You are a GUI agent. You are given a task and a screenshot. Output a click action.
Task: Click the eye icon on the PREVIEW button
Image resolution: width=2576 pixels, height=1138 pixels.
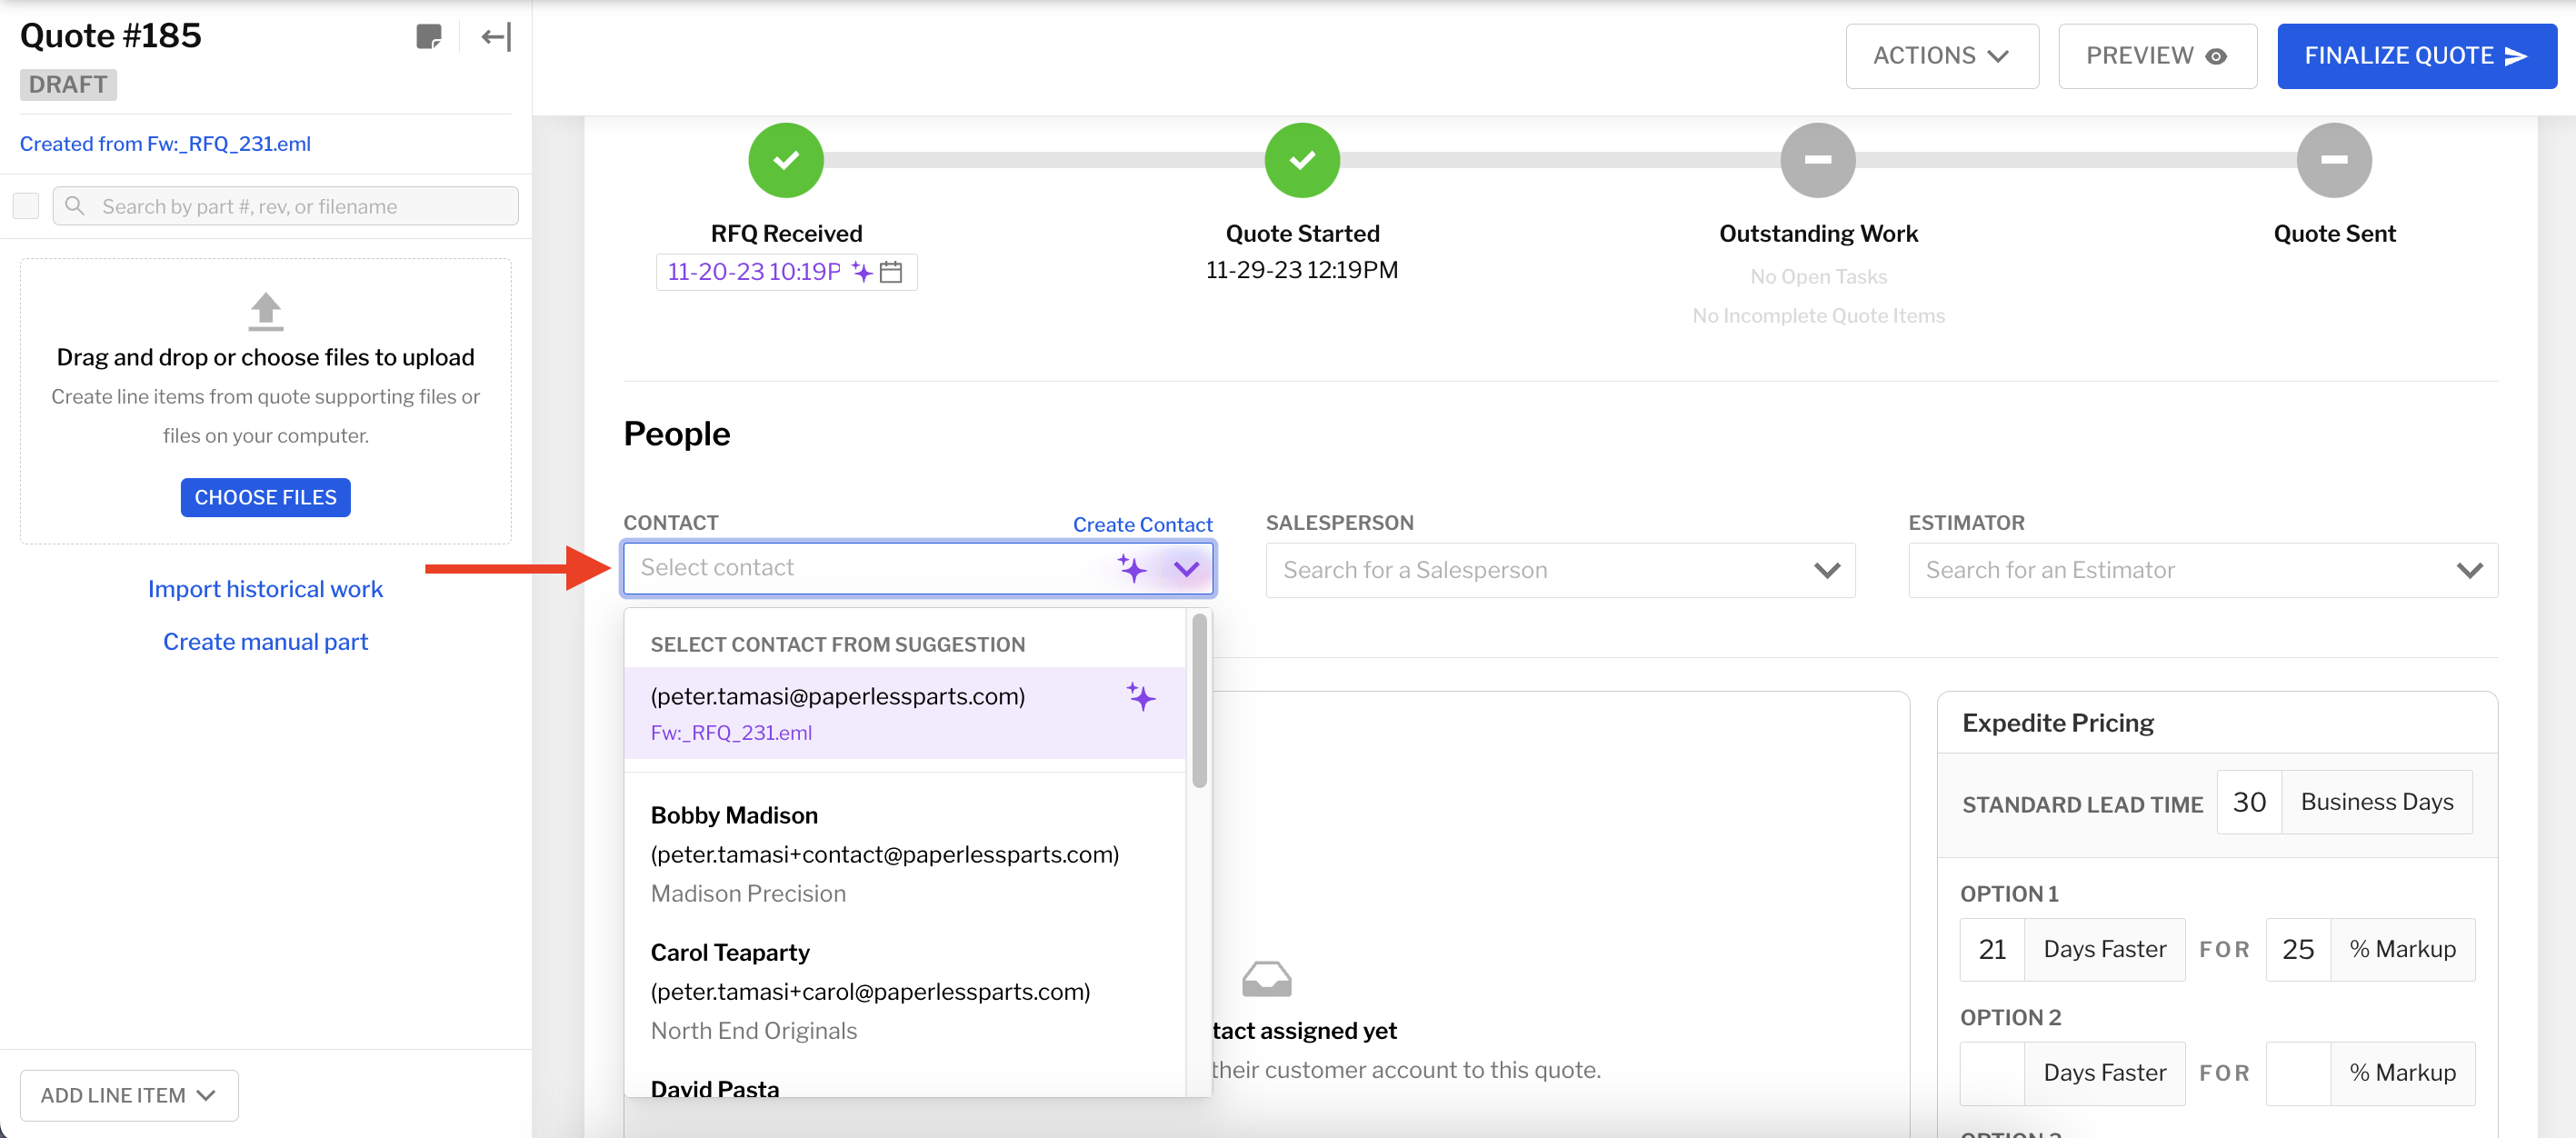tap(2218, 56)
